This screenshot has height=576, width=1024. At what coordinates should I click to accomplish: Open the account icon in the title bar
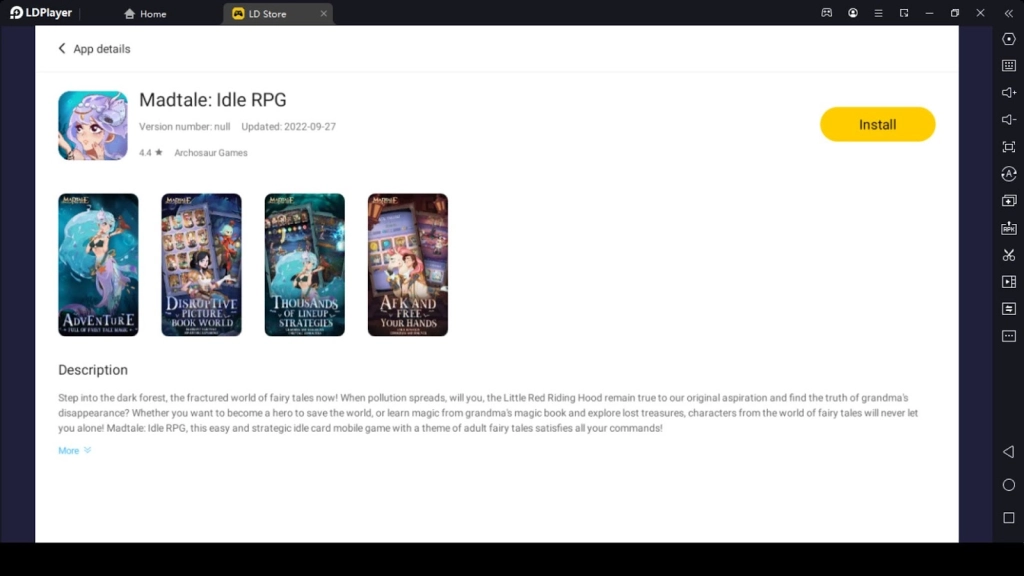[x=853, y=13]
